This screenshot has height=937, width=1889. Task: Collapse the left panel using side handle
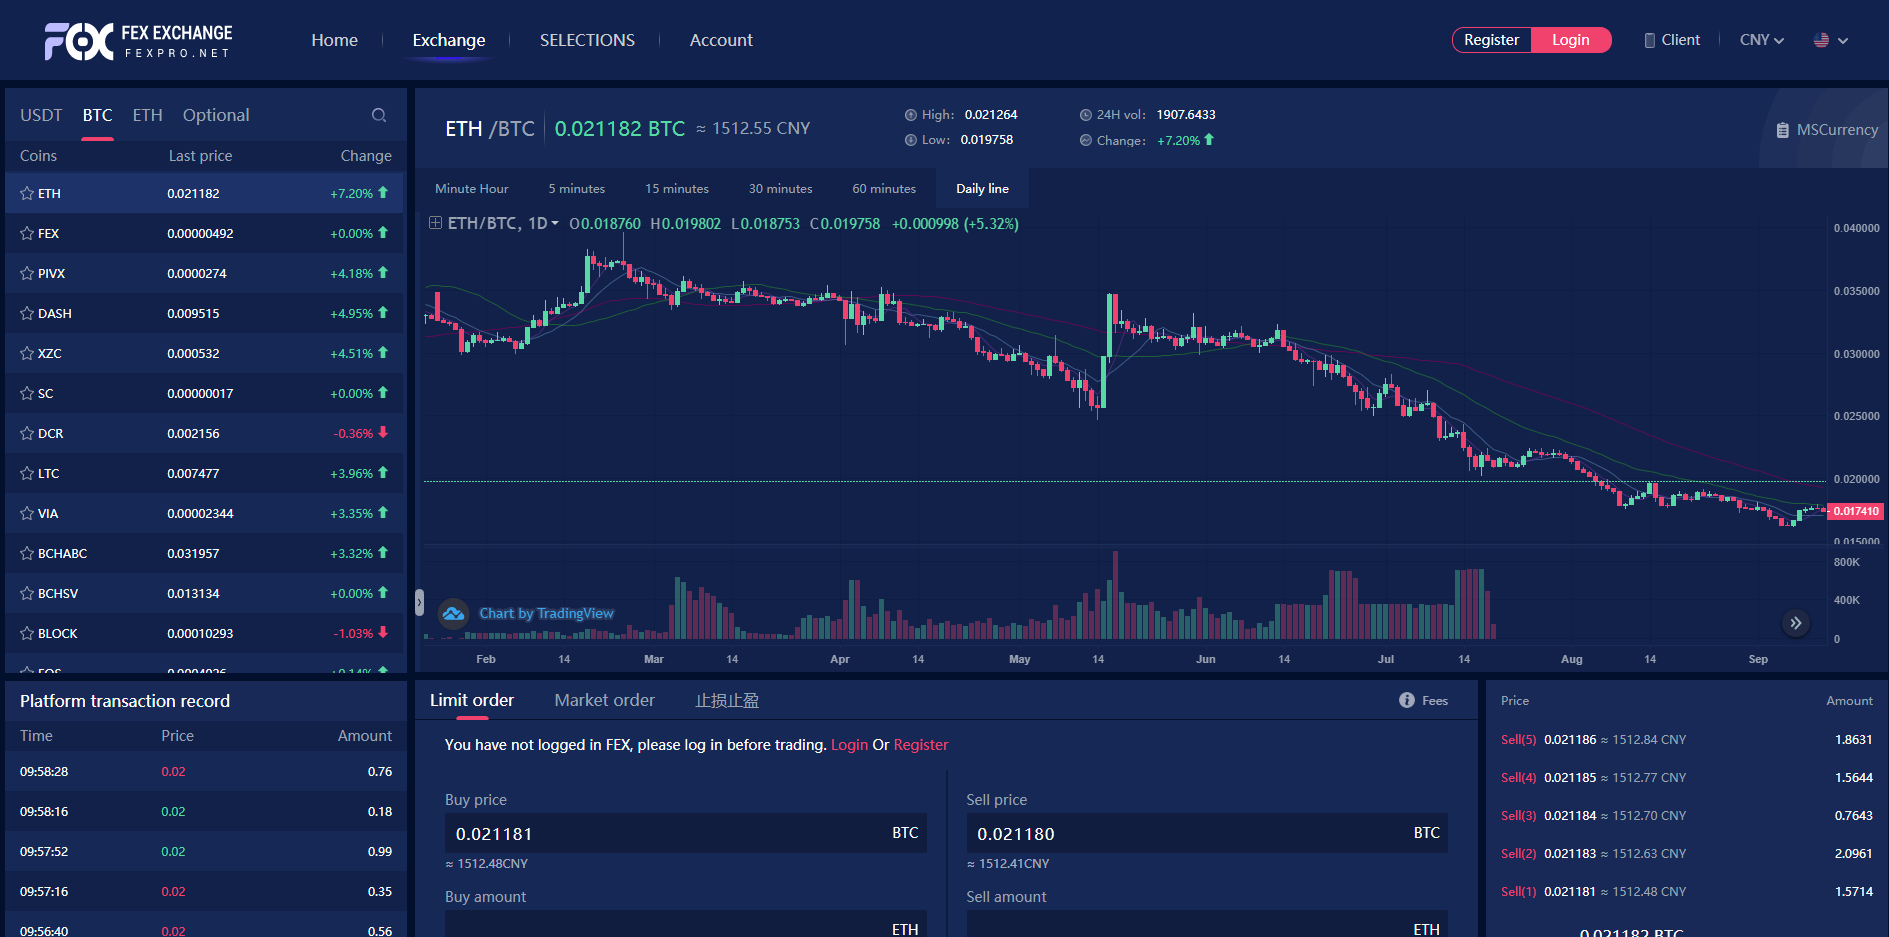pos(419,602)
